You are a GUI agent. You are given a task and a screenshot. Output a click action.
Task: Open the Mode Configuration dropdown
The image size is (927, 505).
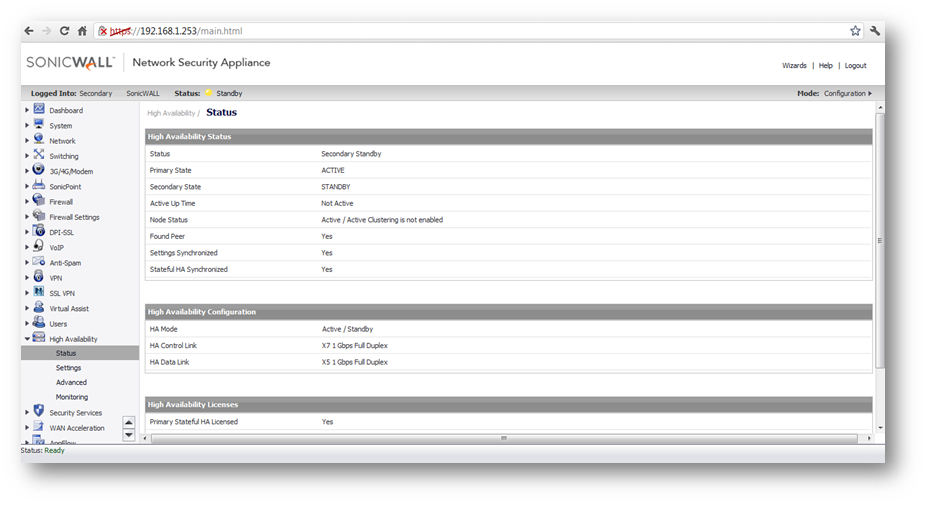point(846,93)
